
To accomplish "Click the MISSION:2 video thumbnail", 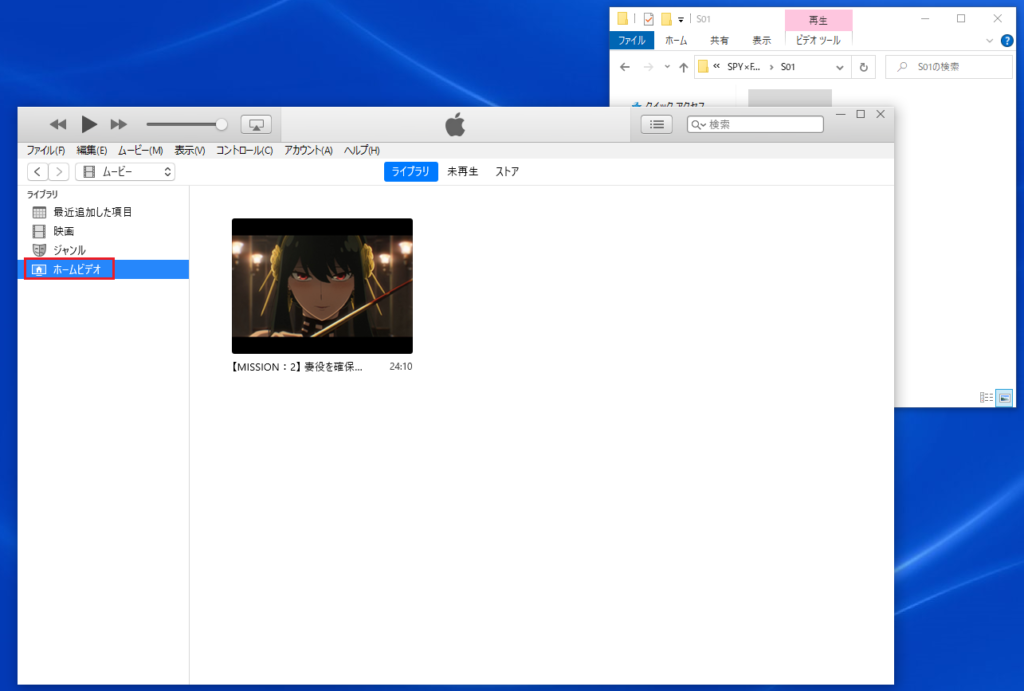I will pyautogui.click(x=322, y=286).
